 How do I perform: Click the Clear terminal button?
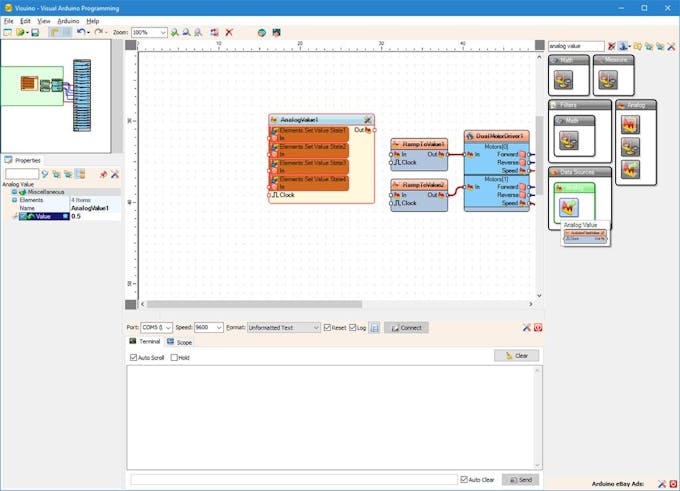click(x=517, y=356)
